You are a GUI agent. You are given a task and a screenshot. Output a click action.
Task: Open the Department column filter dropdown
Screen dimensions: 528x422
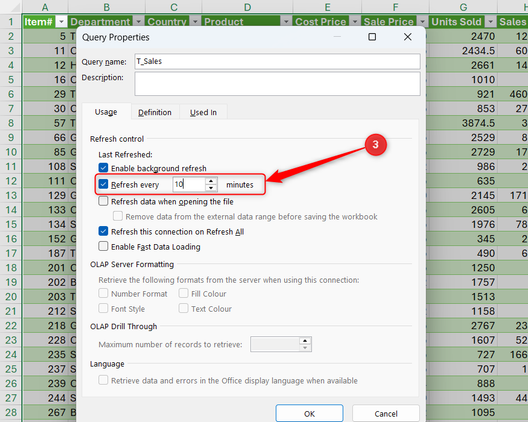click(x=138, y=22)
